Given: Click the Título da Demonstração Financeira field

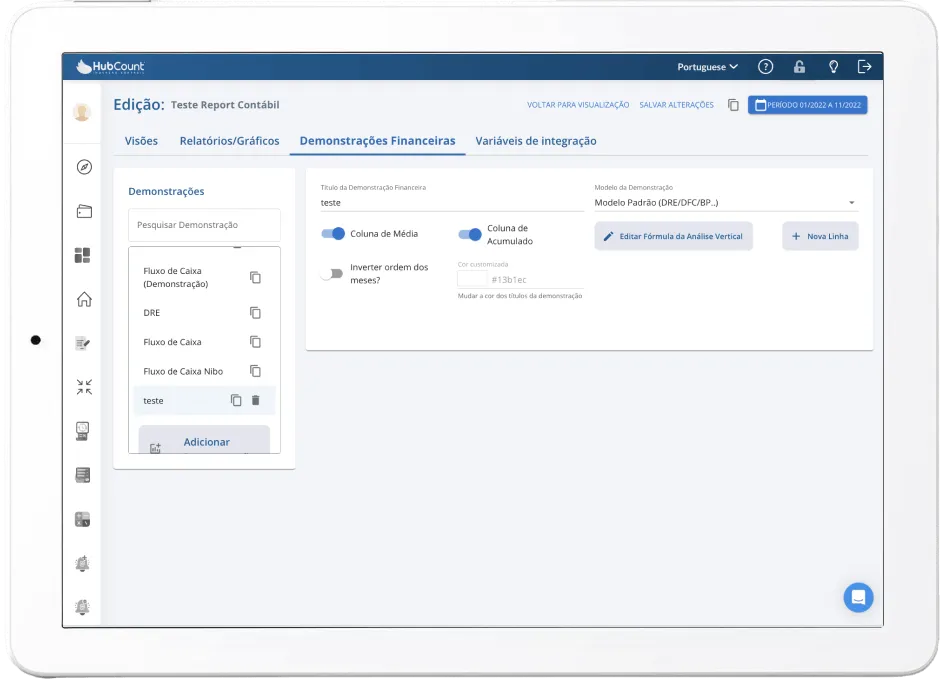Looking at the screenshot, I should click(x=452, y=203).
